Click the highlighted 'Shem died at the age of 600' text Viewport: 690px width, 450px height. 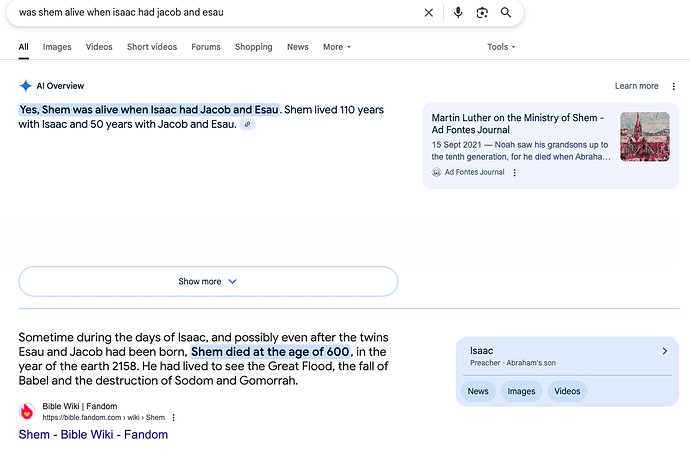[271, 352]
